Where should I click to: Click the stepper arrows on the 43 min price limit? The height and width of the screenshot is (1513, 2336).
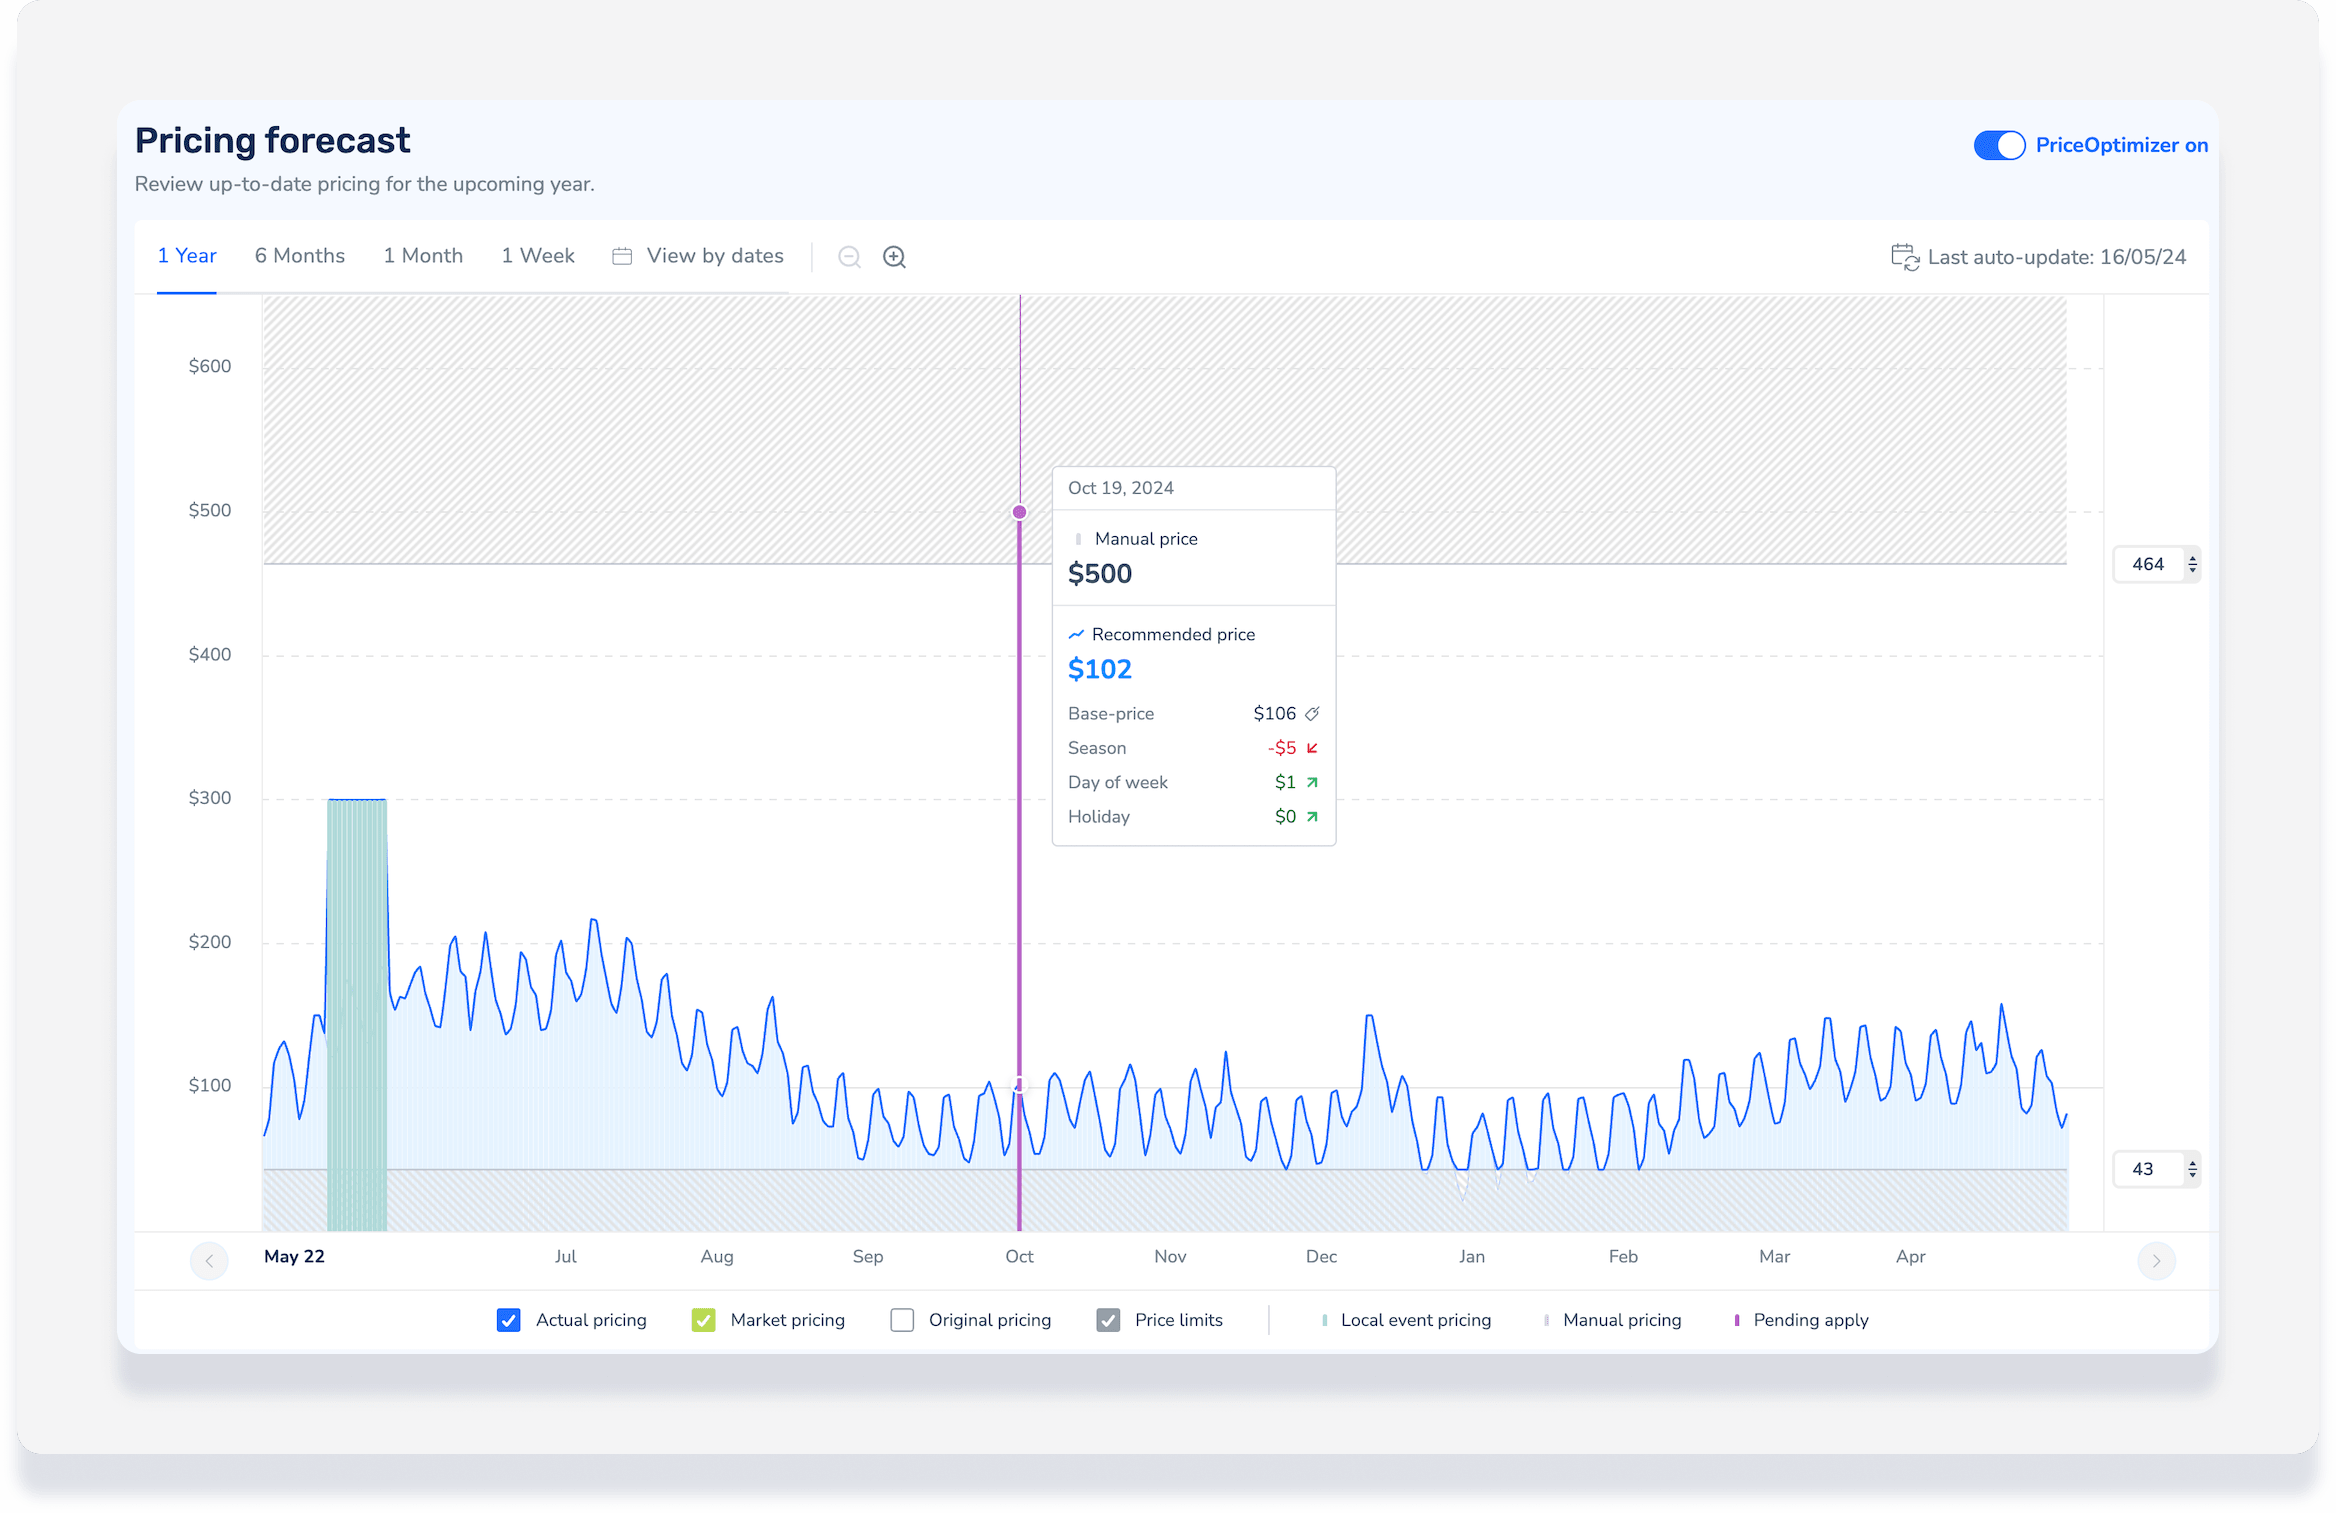pyautogui.click(x=2192, y=1169)
